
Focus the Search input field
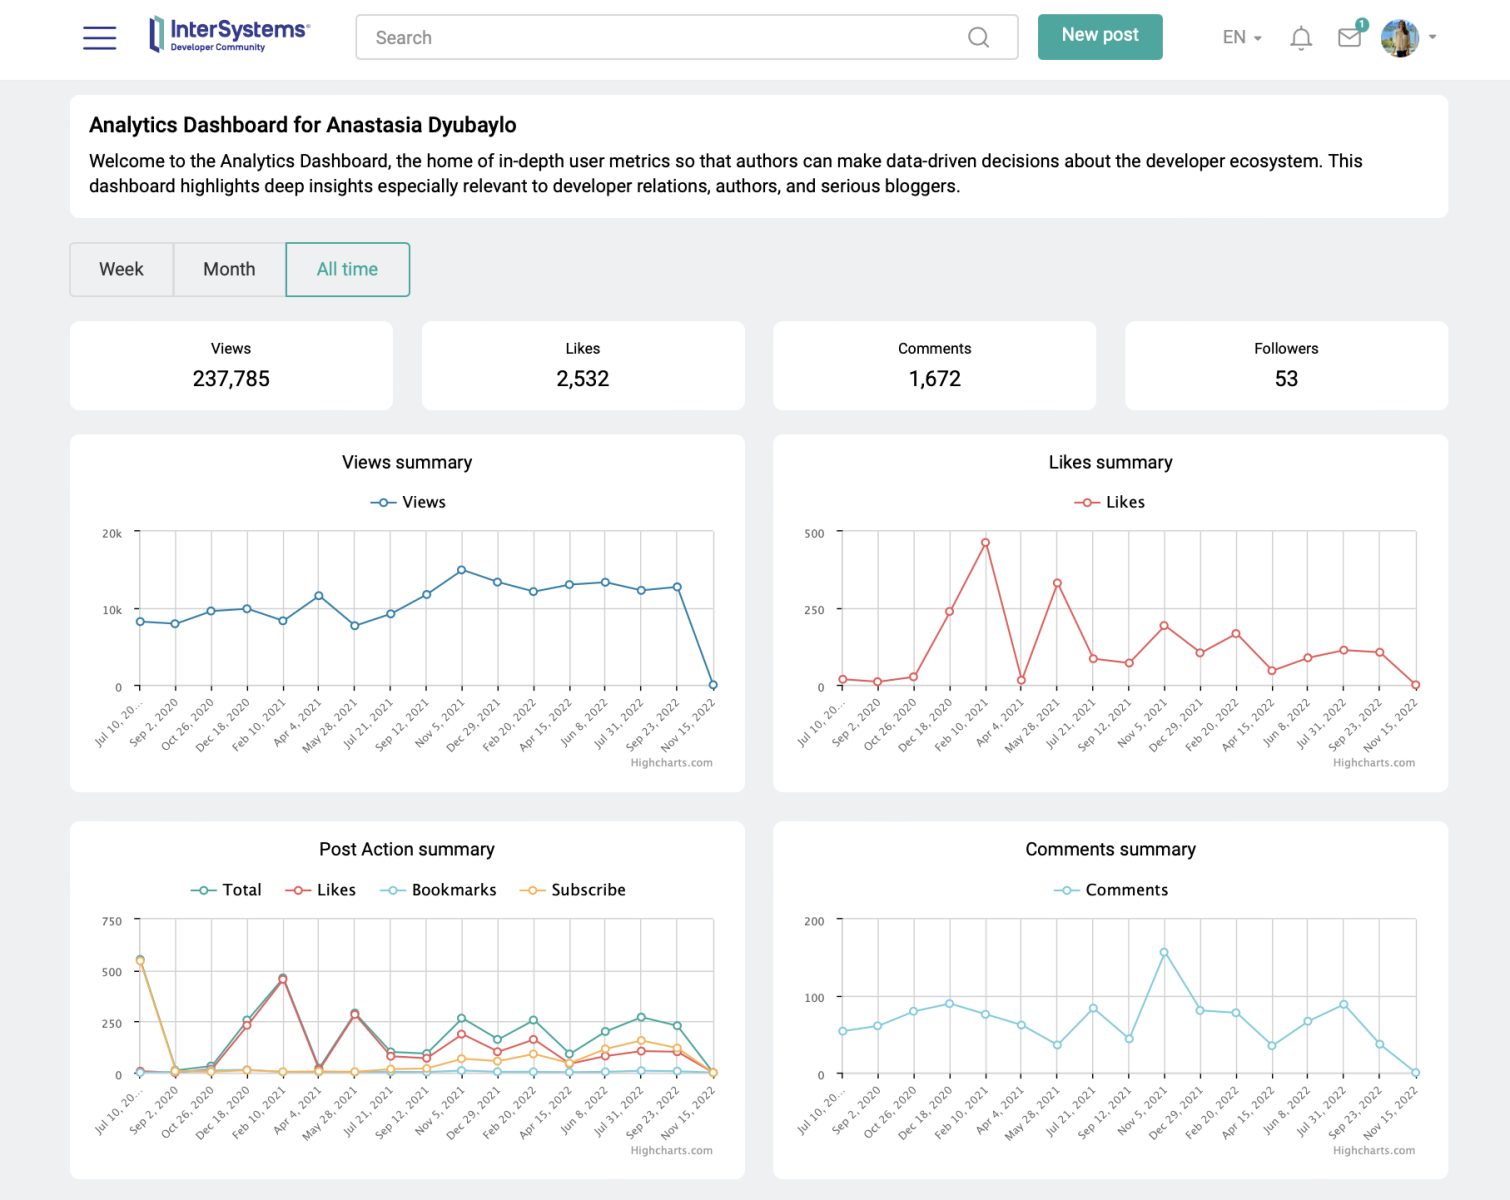tap(660, 38)
